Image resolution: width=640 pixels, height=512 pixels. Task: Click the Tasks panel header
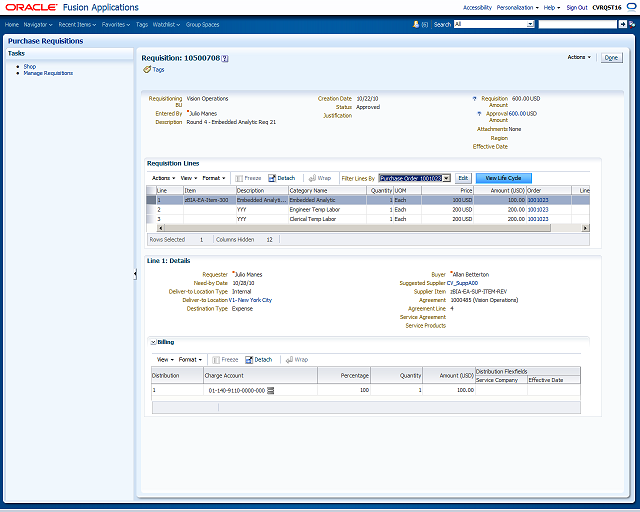[69, 53]
